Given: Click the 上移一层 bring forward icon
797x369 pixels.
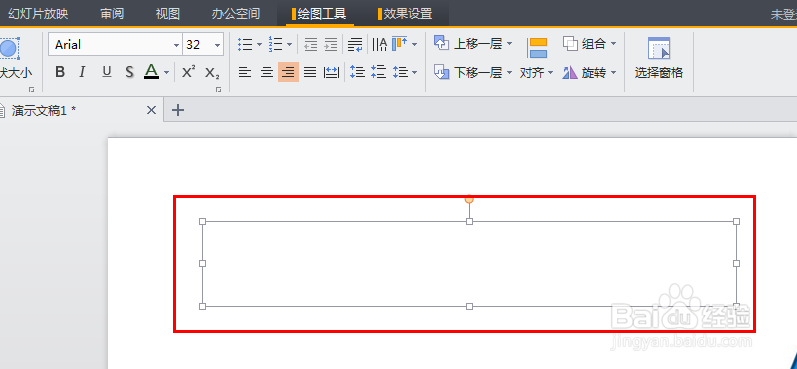Looking at the screenshot, I should pos(441,43).
